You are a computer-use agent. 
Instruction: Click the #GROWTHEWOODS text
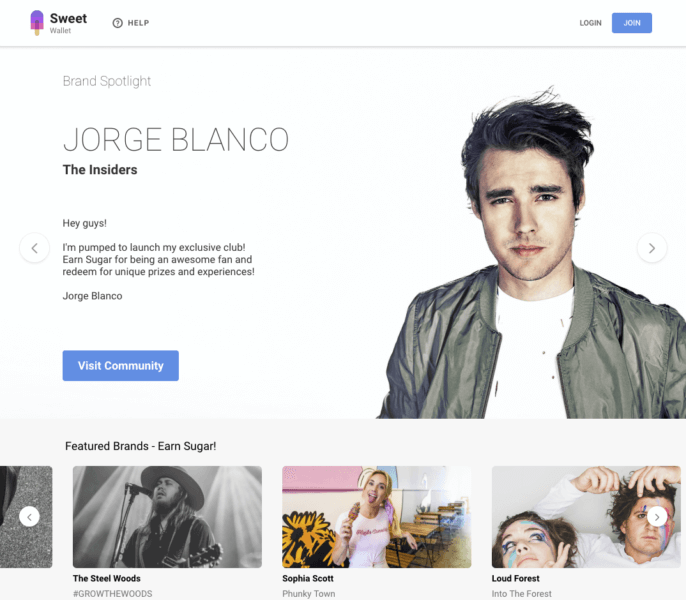click(112, 593)
